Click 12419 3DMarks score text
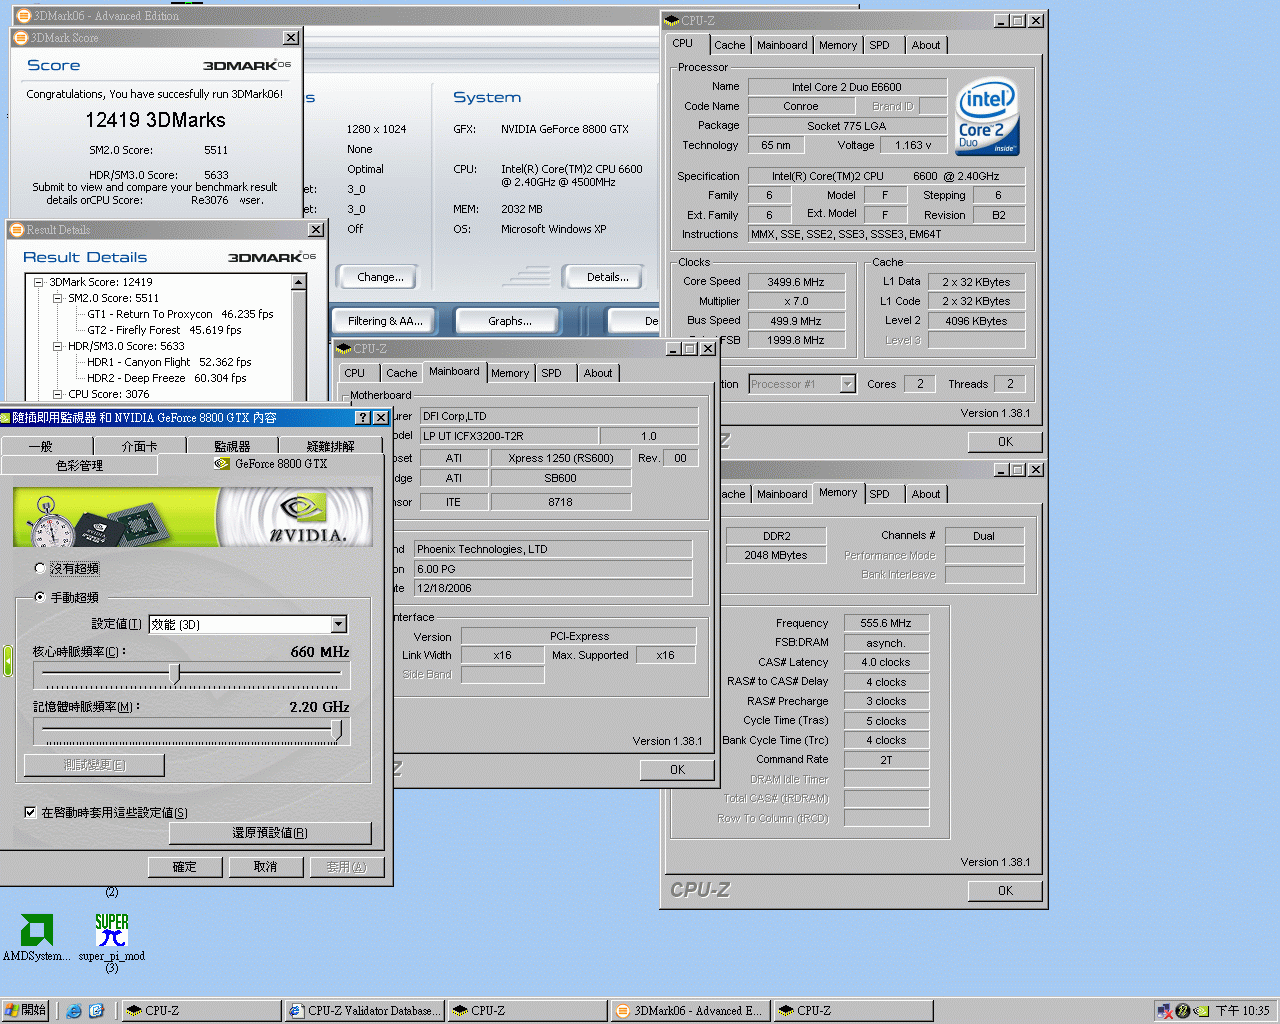Viewport: 1280px width, 1024px height. click(x=156, y=120)
